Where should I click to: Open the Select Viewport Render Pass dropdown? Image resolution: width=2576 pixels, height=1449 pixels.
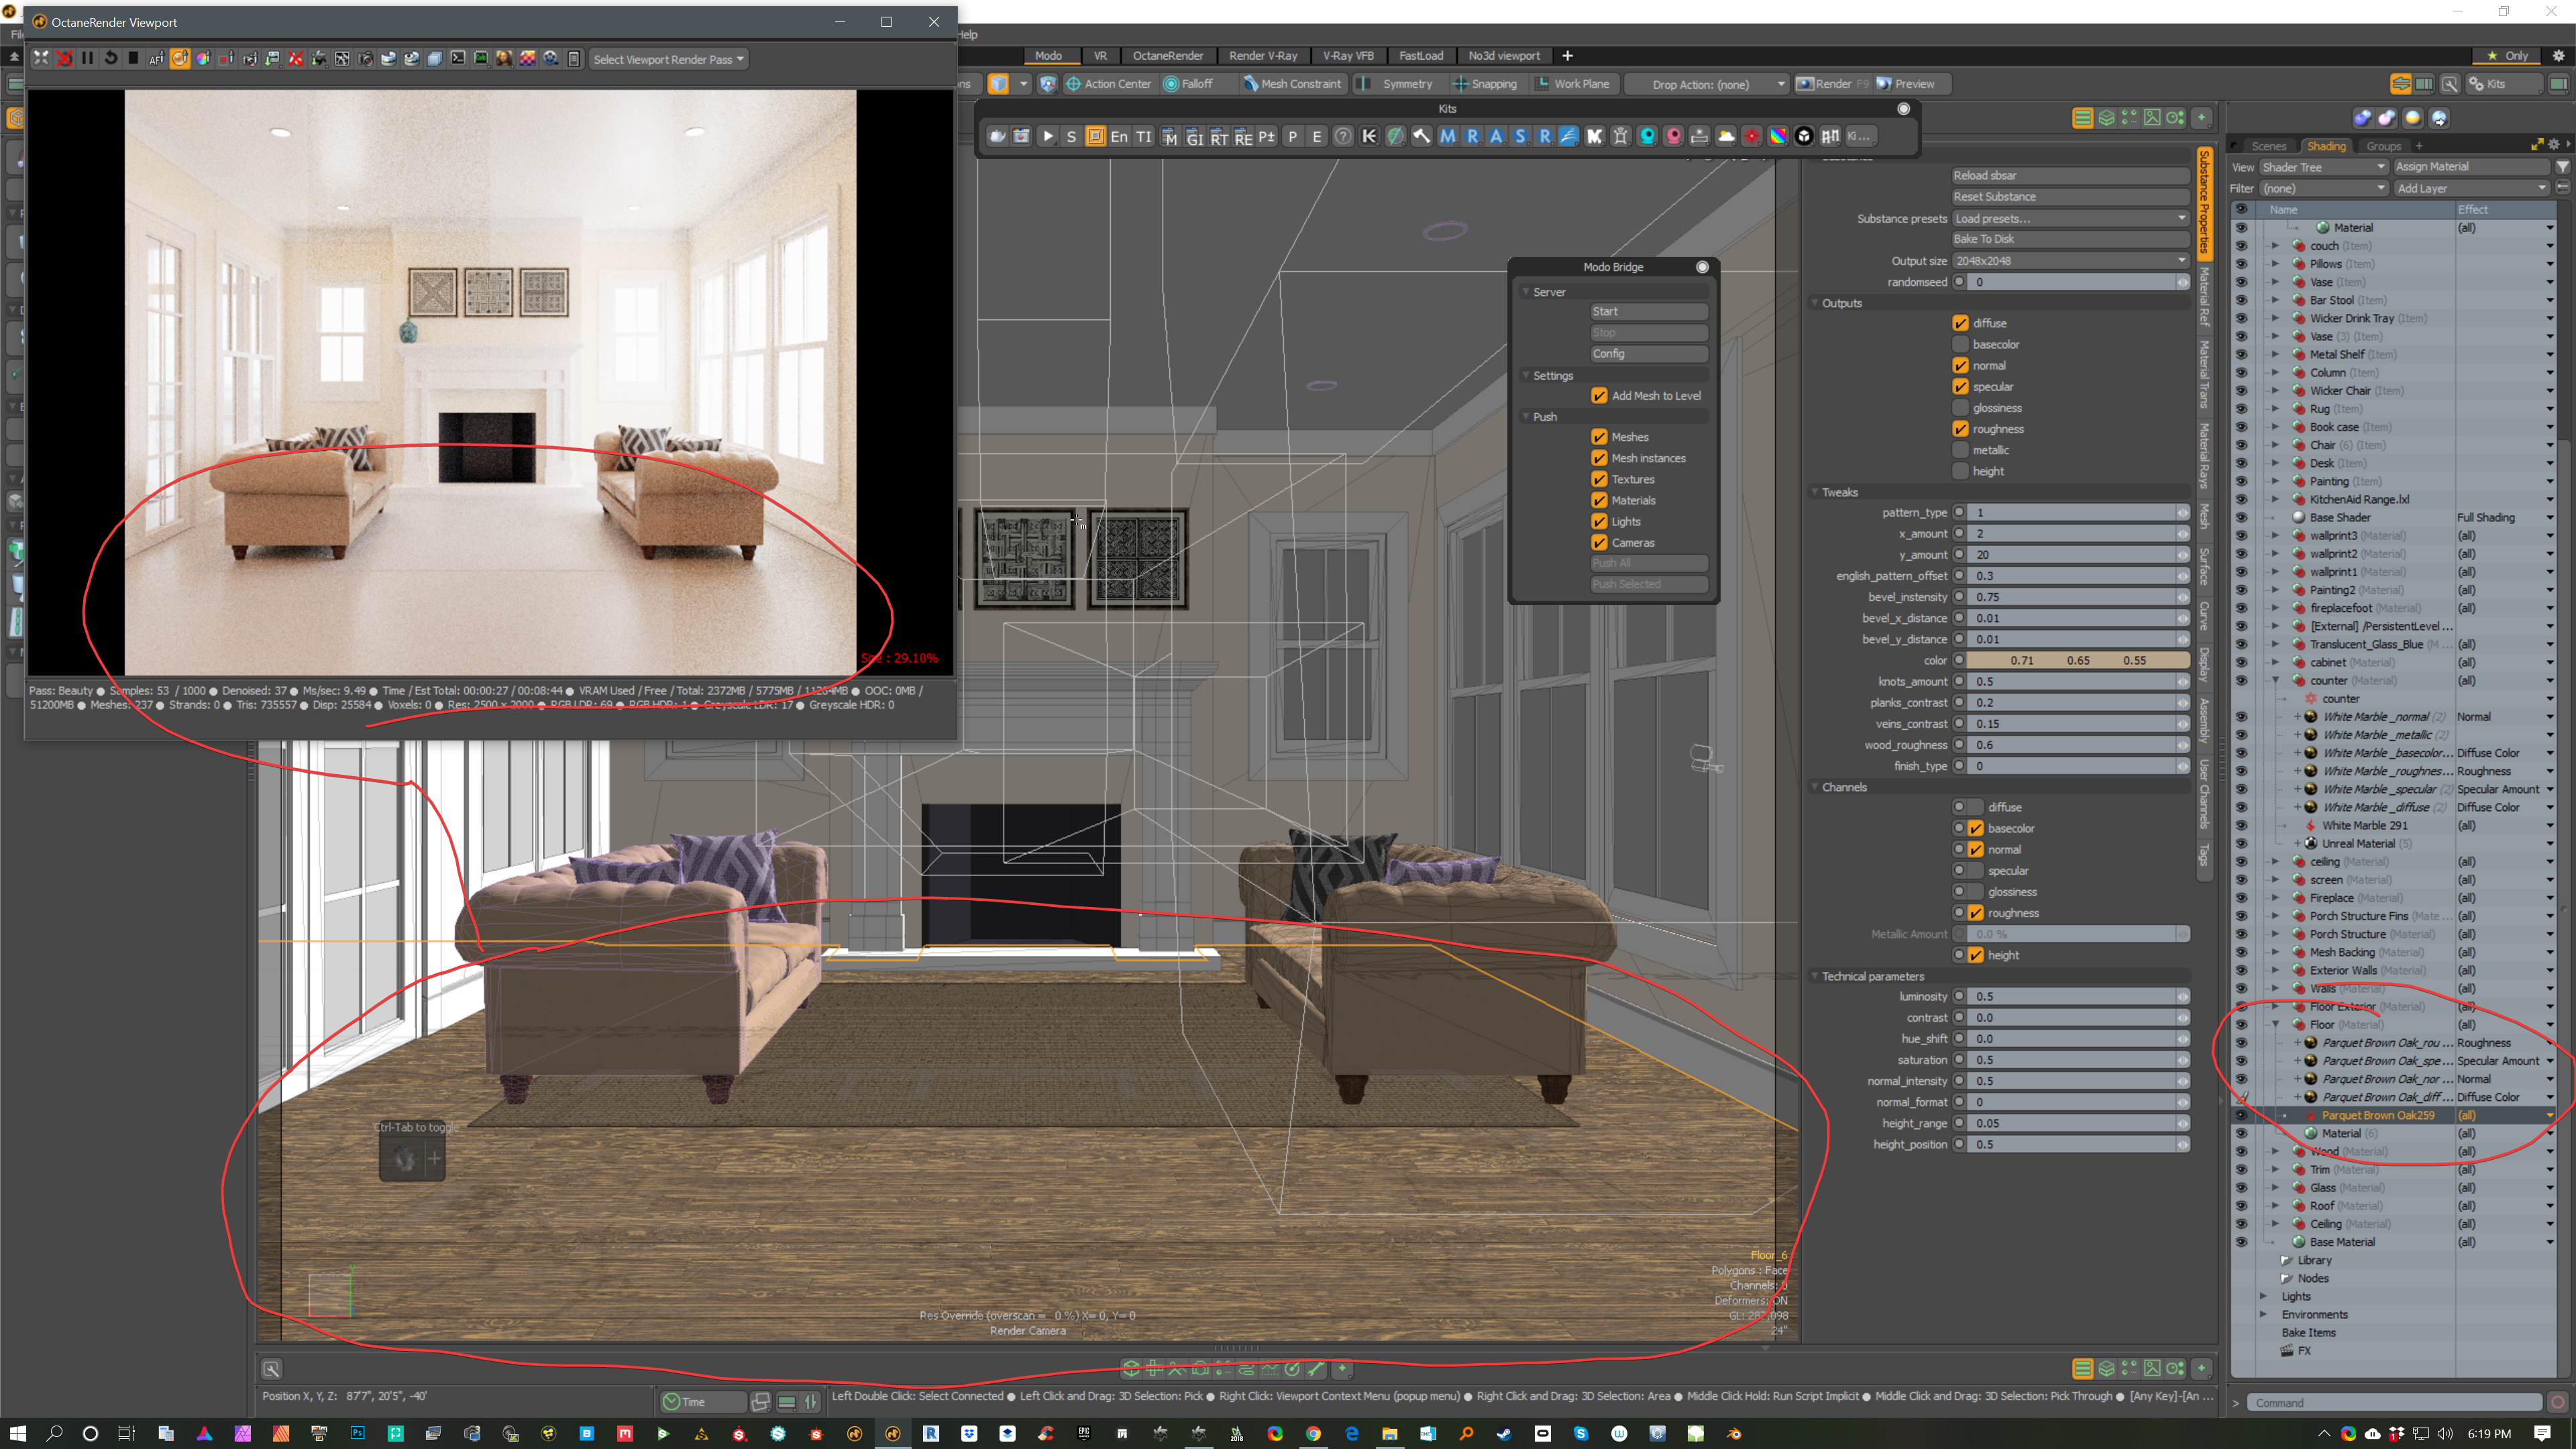point(668,59)
